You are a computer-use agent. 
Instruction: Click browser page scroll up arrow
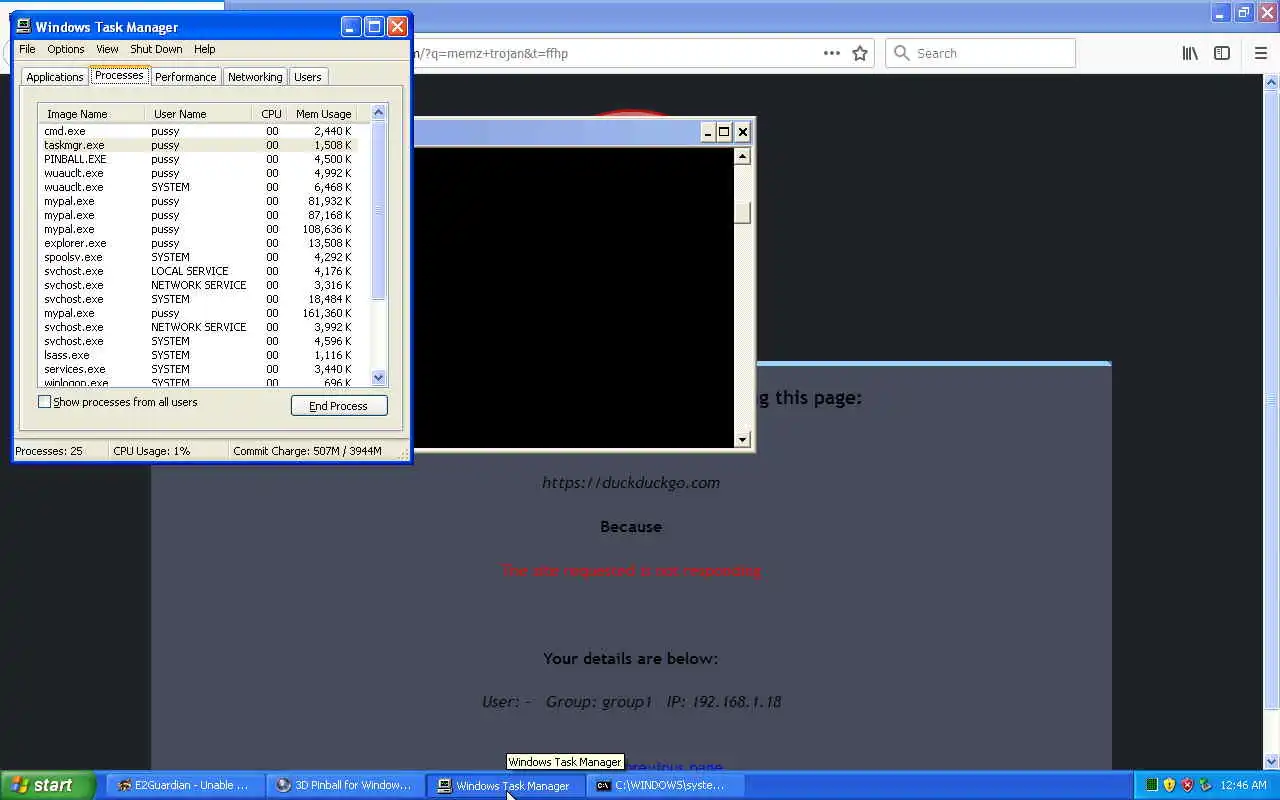click(1272, 82)
